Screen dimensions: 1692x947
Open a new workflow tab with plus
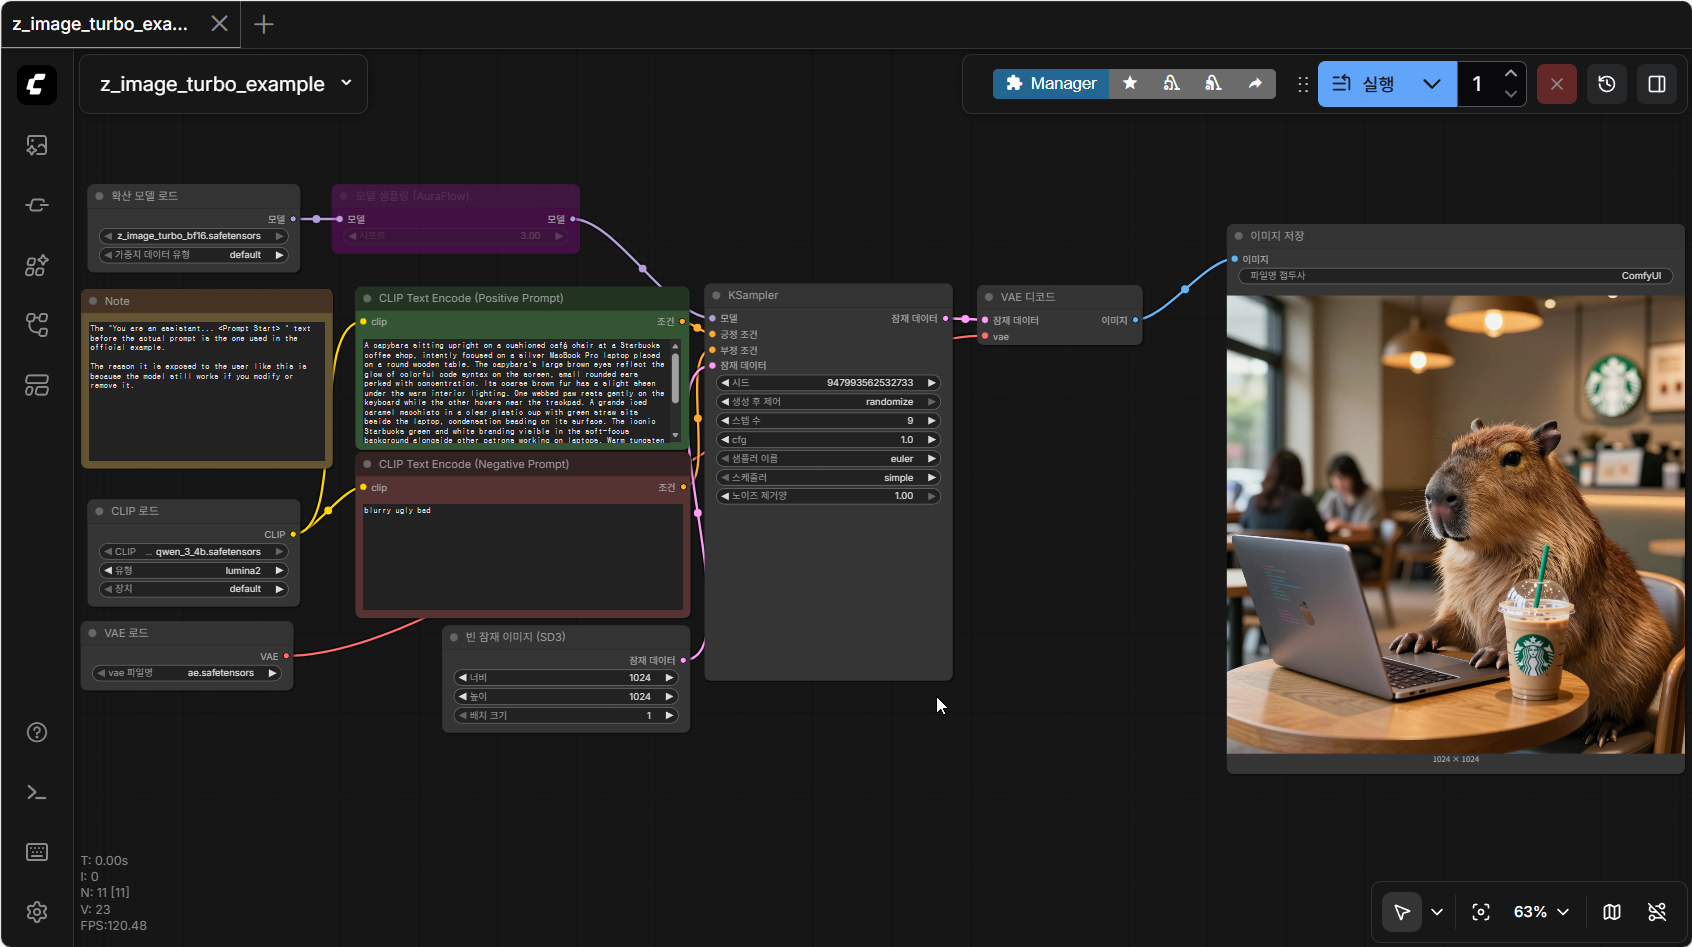coord(264,24)
